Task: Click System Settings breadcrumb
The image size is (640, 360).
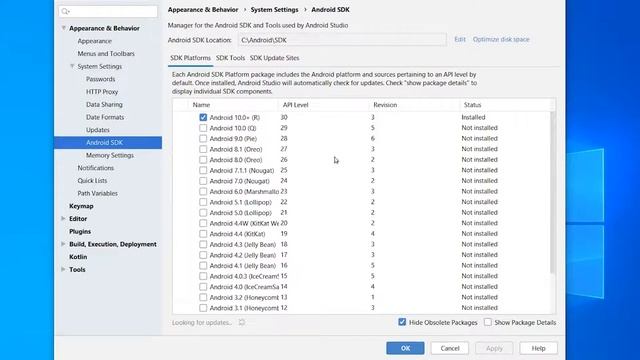Action: pyautogui.click(x=274, y=9)
